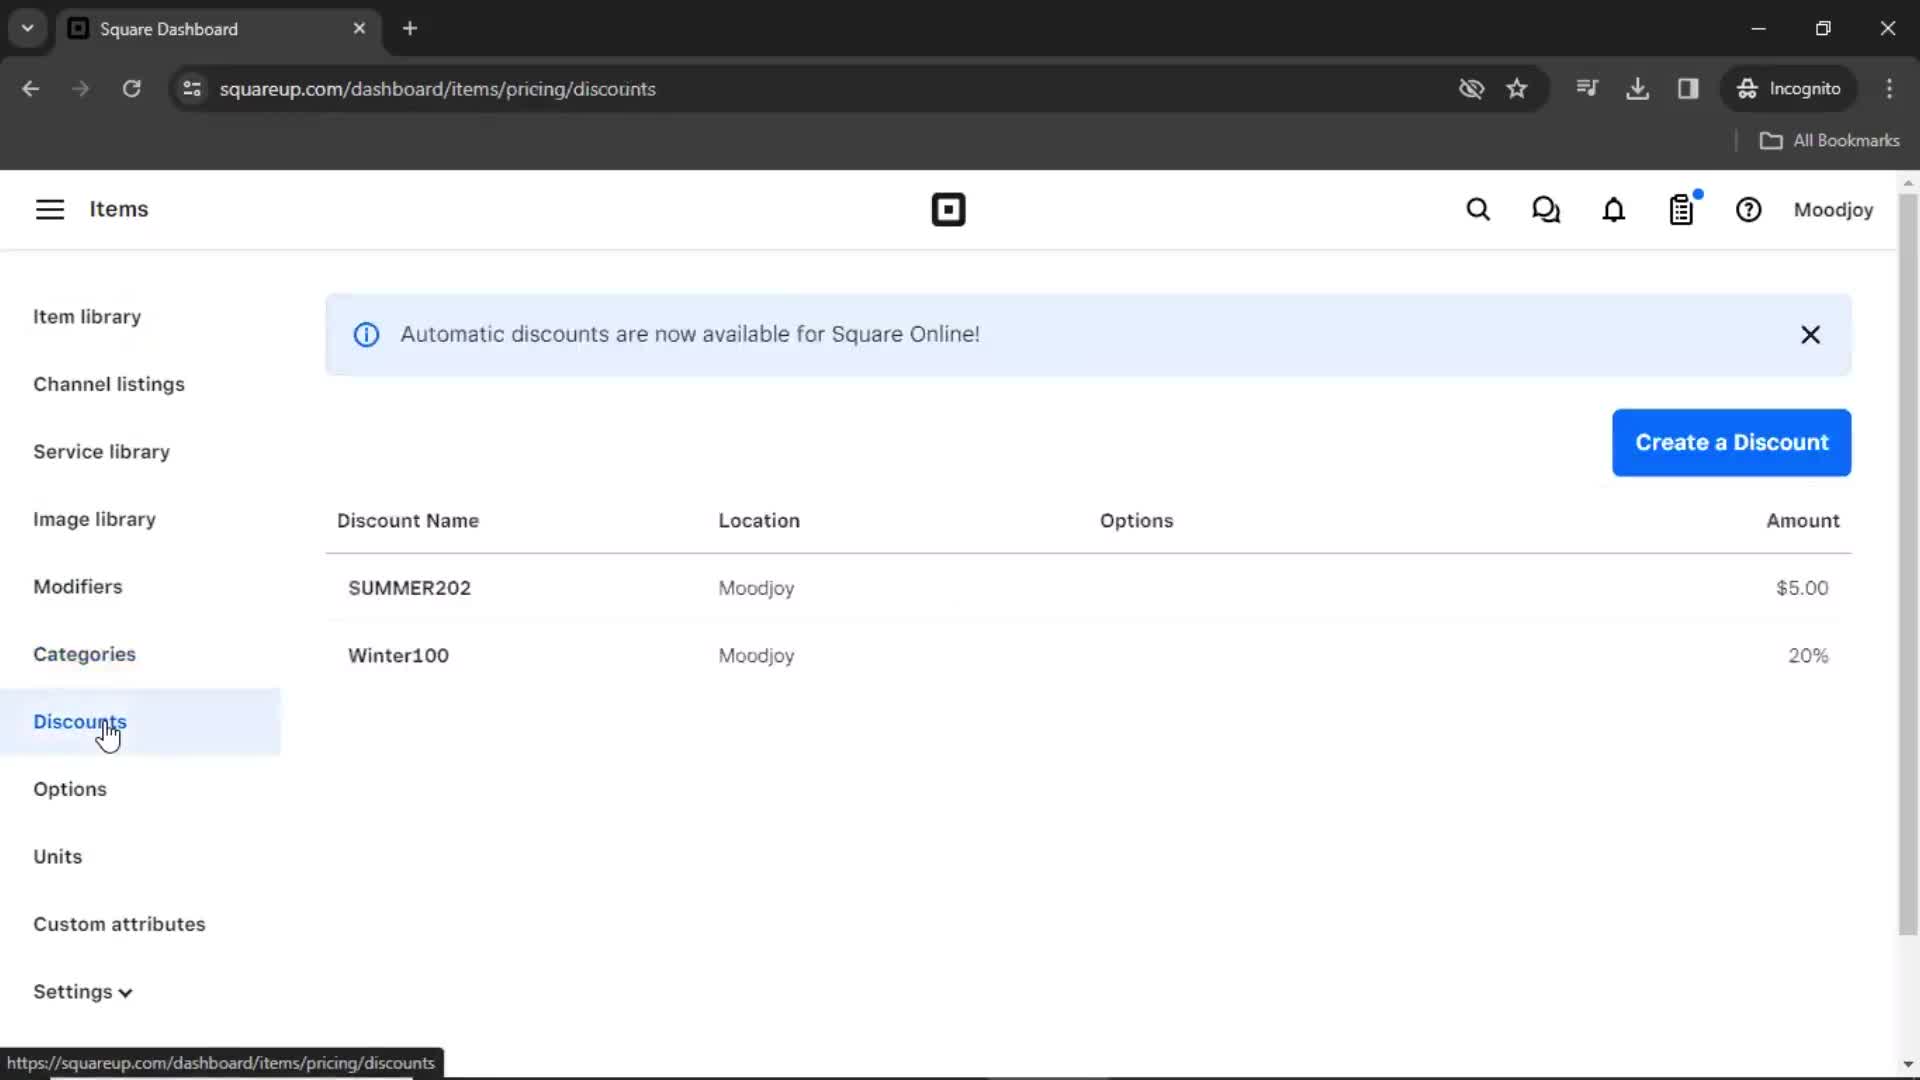
Task: Click the Square dashboard home icon
Action: pyautogui.click(x=947, y=210)
